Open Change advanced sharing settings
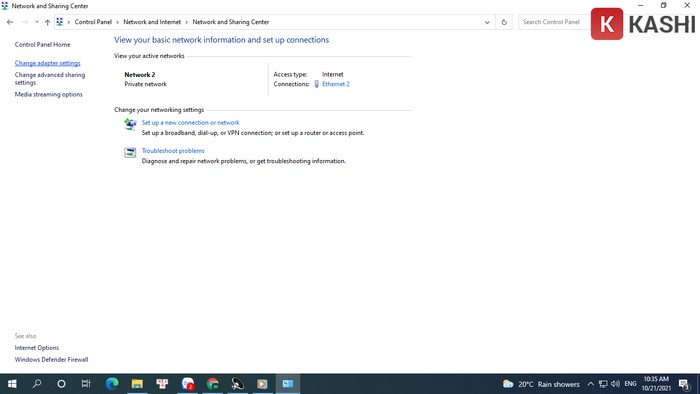Image resolution: width=700 pixels, height=394 pixels. click(x=50, y=79)
